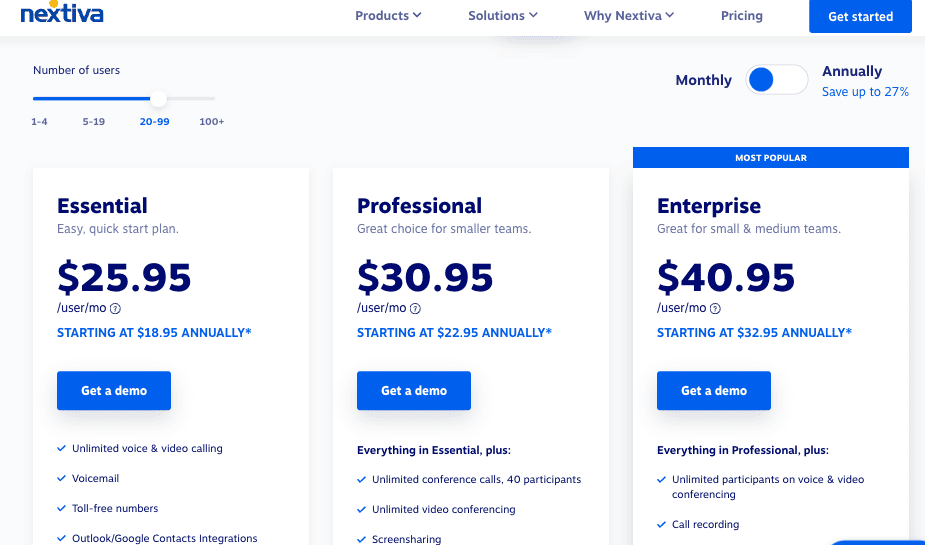The height and width of the screenshot is (545, 925).
Task: Select Annually billing label
Action: click(x=852, y=72)
